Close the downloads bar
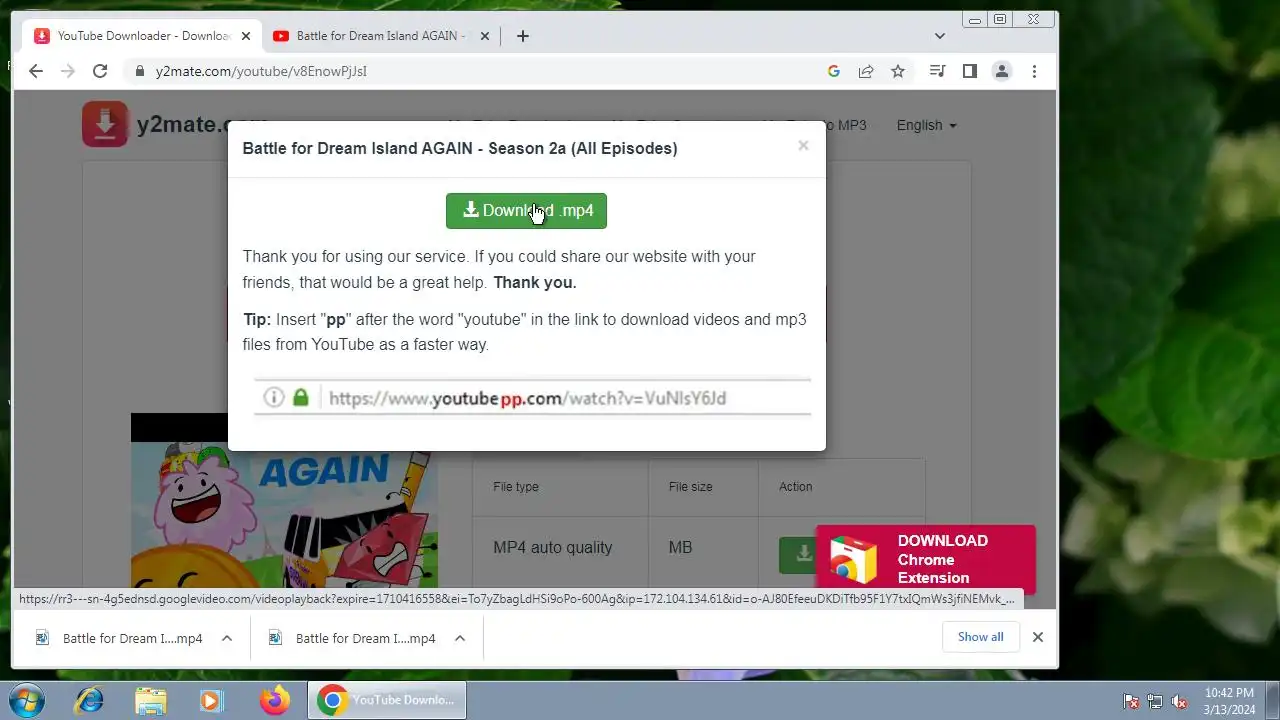Image resolution: width=1280 pixels, height=720 pixels. pyautogui.click(x=1038, y=637)
